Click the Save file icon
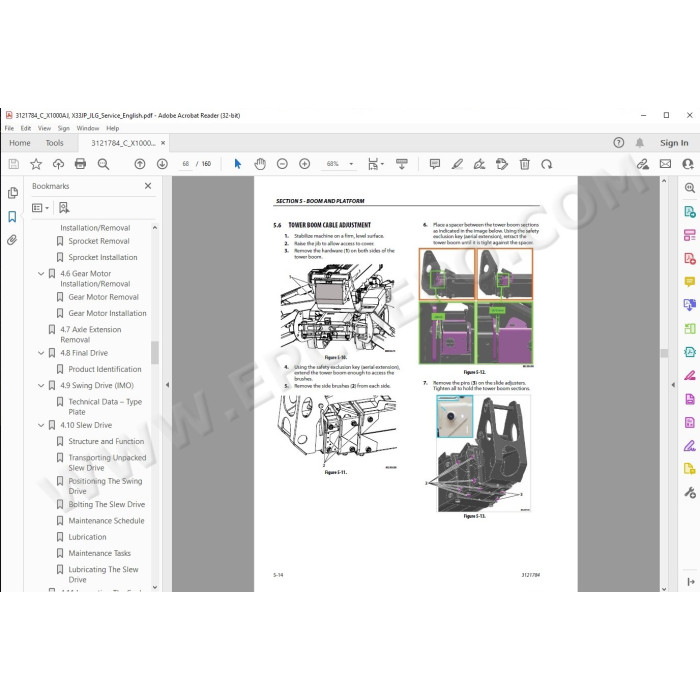Viewport: 700px width, 700px height. pyautogui.click(x=14, y=164)
